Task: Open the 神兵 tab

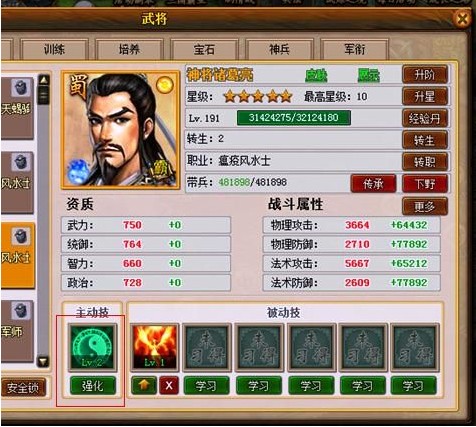Action: click(x=279, y=49)
